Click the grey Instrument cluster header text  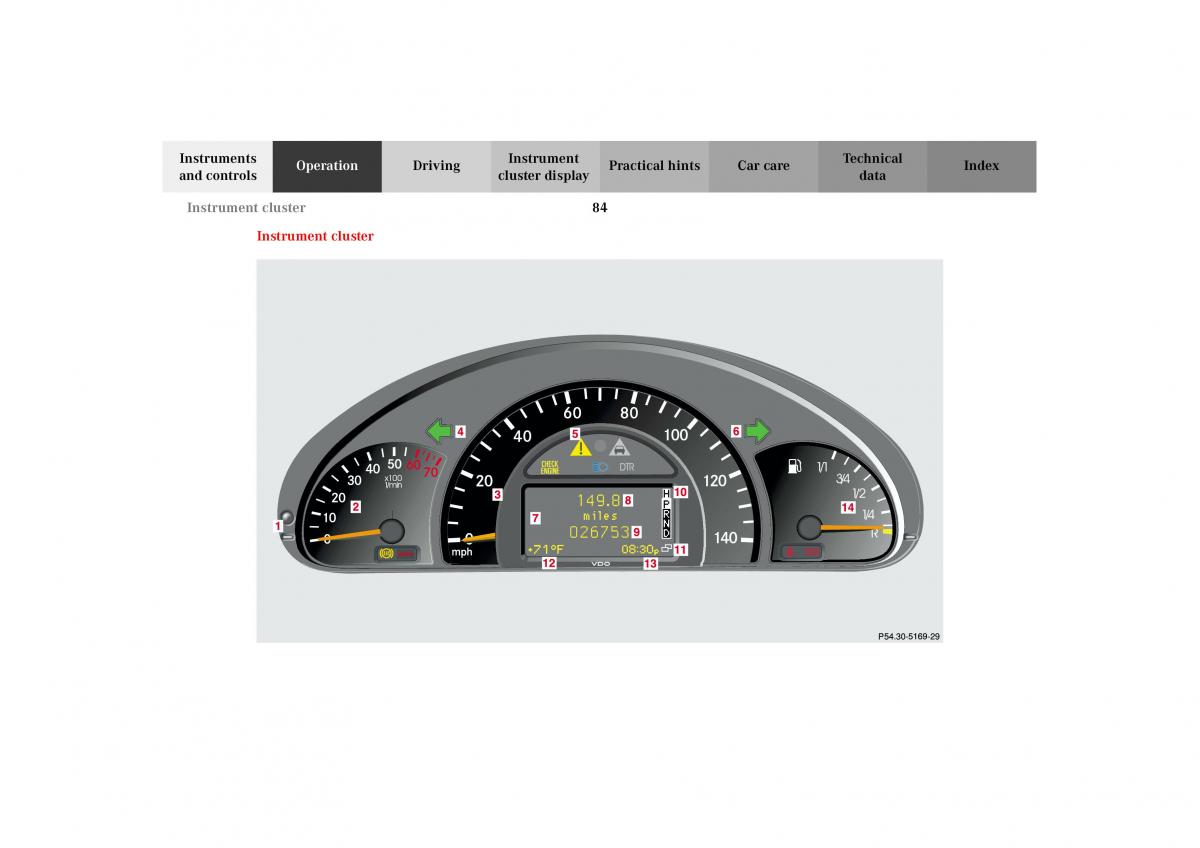[246, 208]
